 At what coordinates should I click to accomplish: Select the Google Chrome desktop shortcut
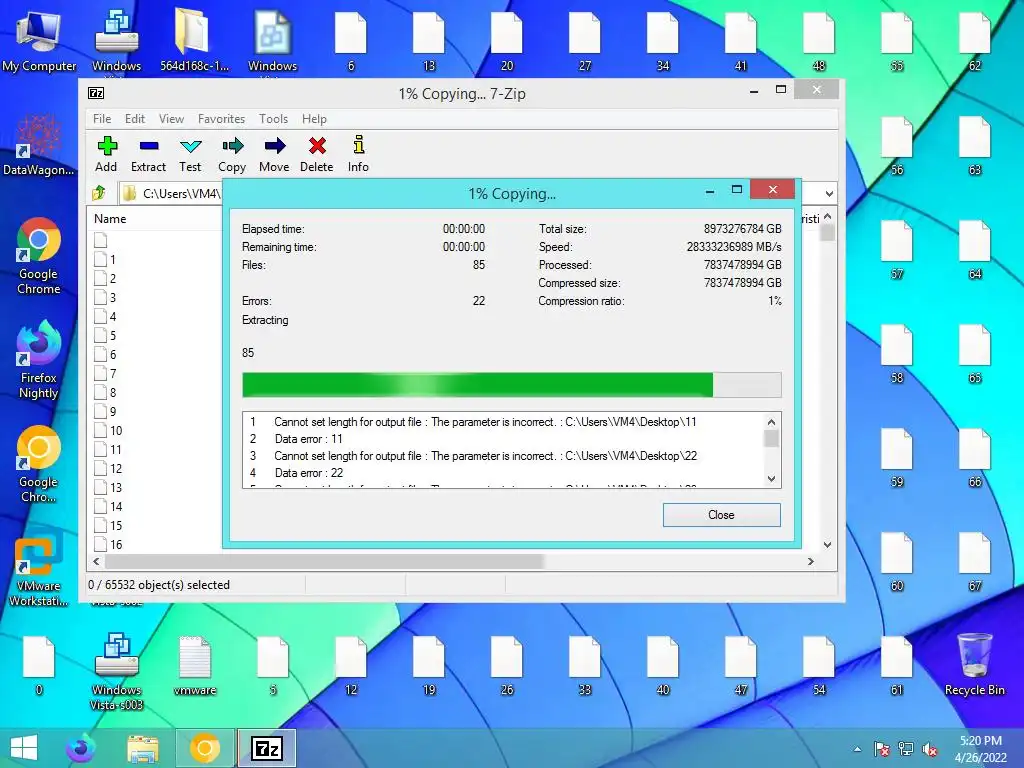coord(39,256)
